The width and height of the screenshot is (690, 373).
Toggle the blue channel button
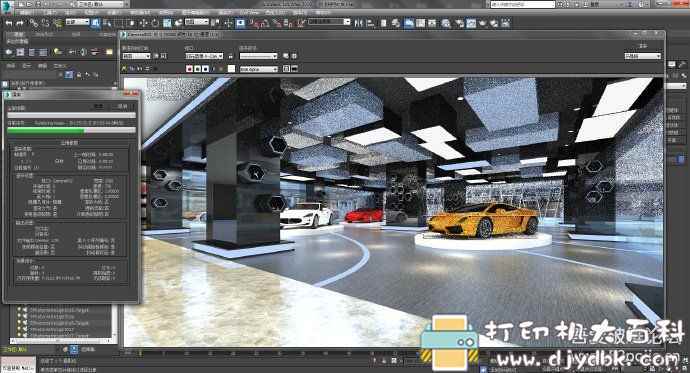click(x=205, y=69)
